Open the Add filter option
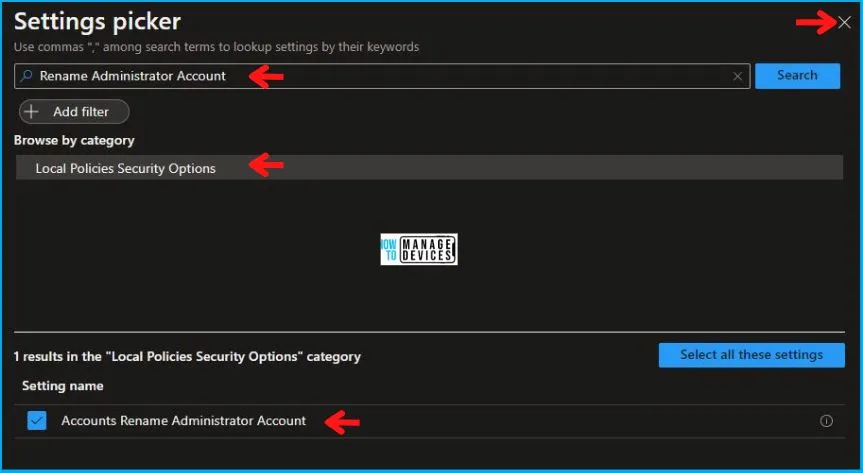Screen dimensions: 863x473 click(74, 112)
